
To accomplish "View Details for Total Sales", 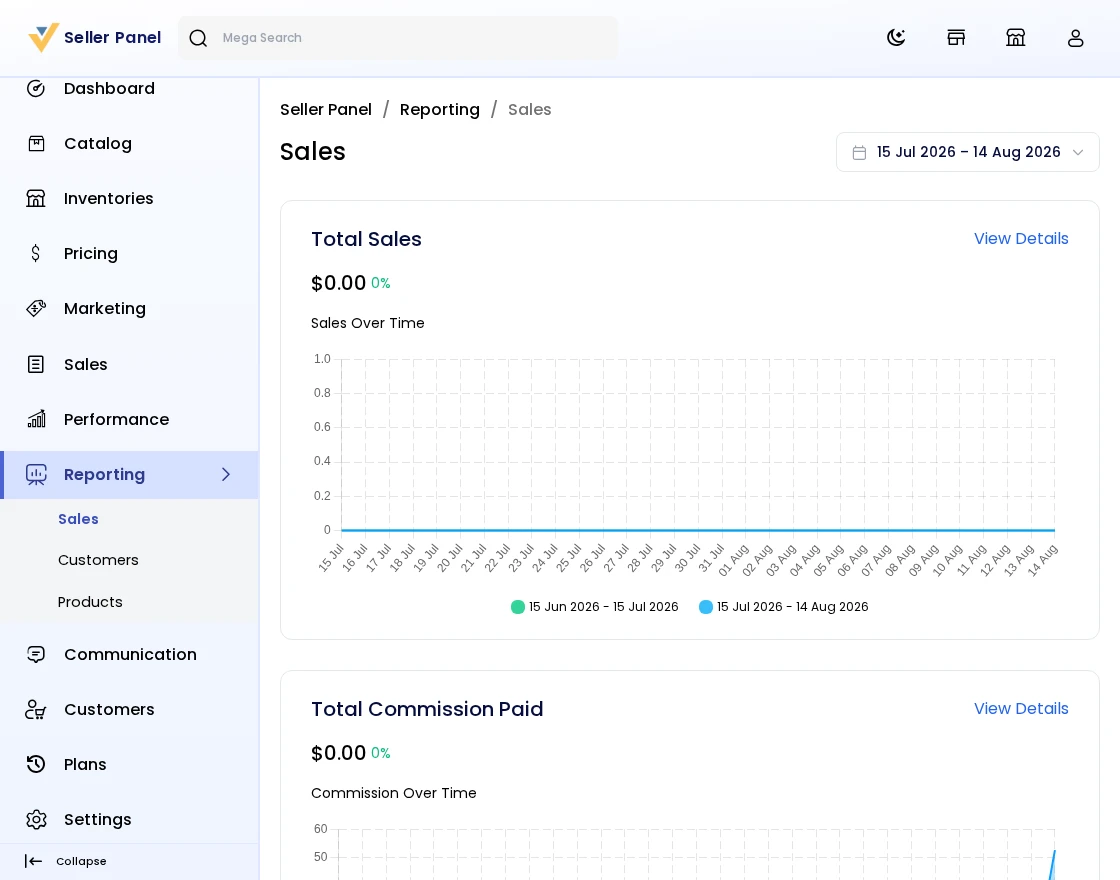I will (x=1021, y=239).
